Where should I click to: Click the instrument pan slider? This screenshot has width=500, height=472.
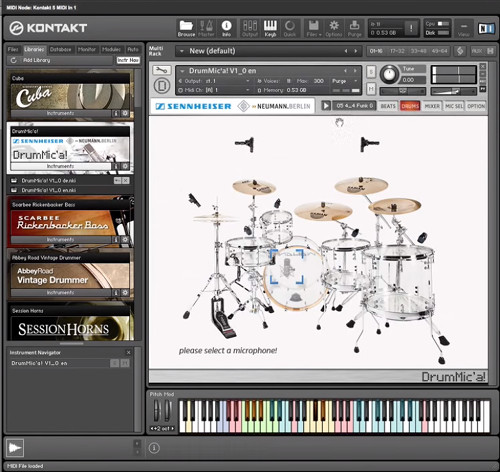403,91
